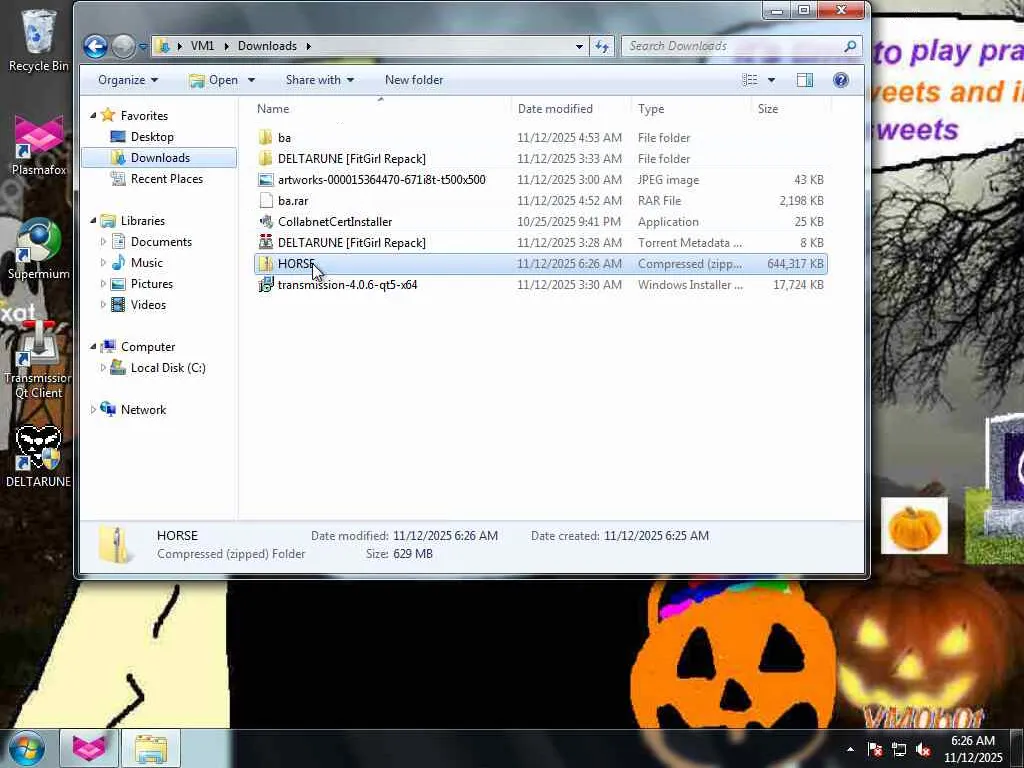
Task: Open Plasmafox from the taskbar
Action: pos(89,748)
